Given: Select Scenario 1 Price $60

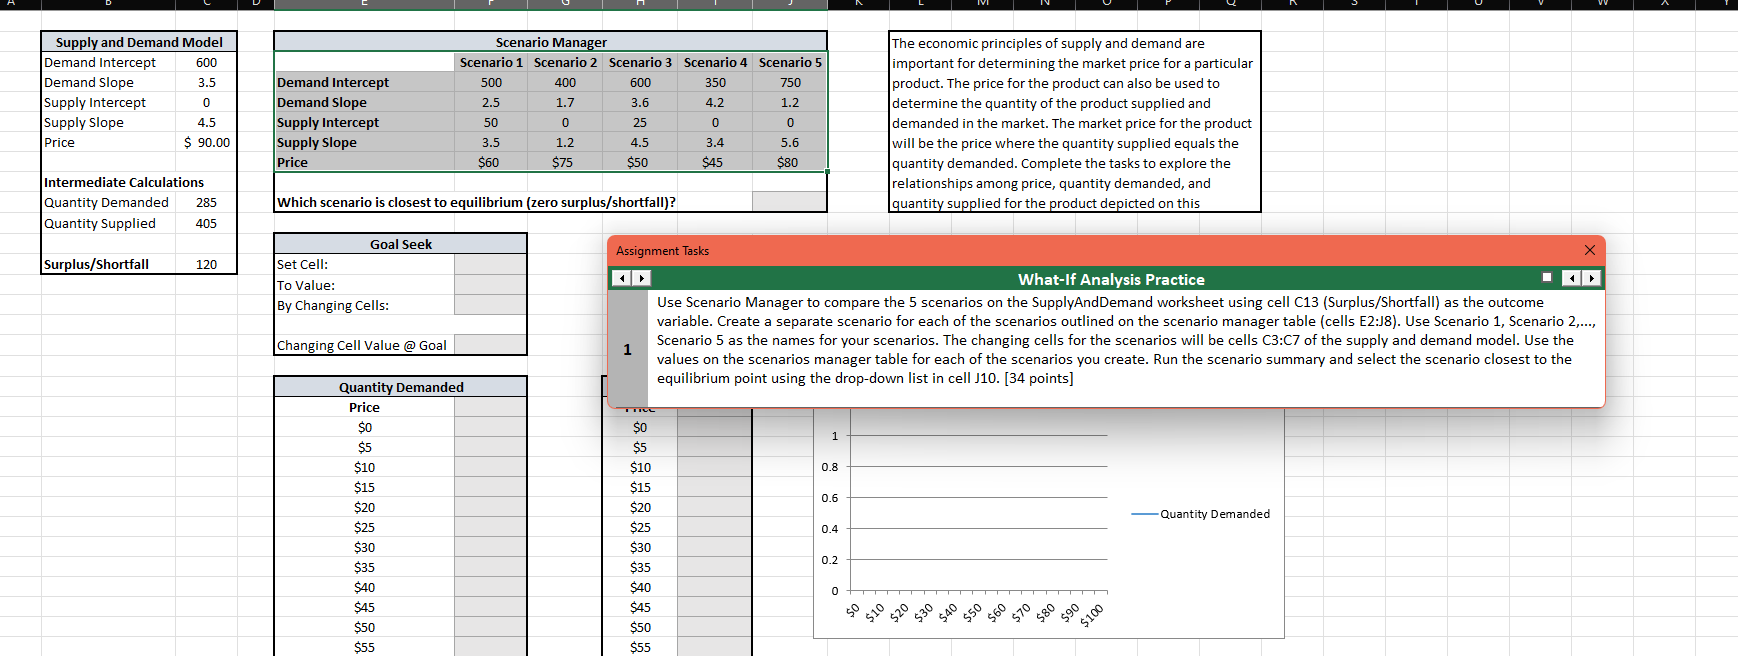Looking at the screenshot, I should [x=491, y=162].
